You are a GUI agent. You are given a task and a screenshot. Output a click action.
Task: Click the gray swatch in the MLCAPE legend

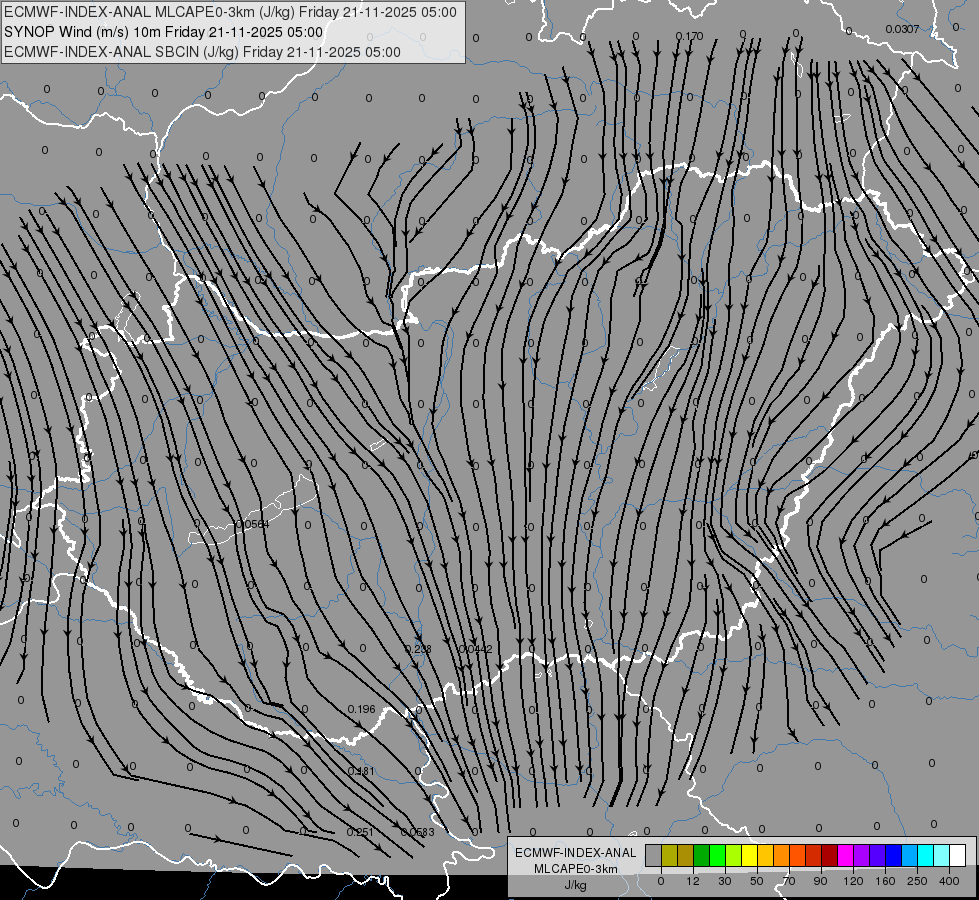[x=654, y=855]
